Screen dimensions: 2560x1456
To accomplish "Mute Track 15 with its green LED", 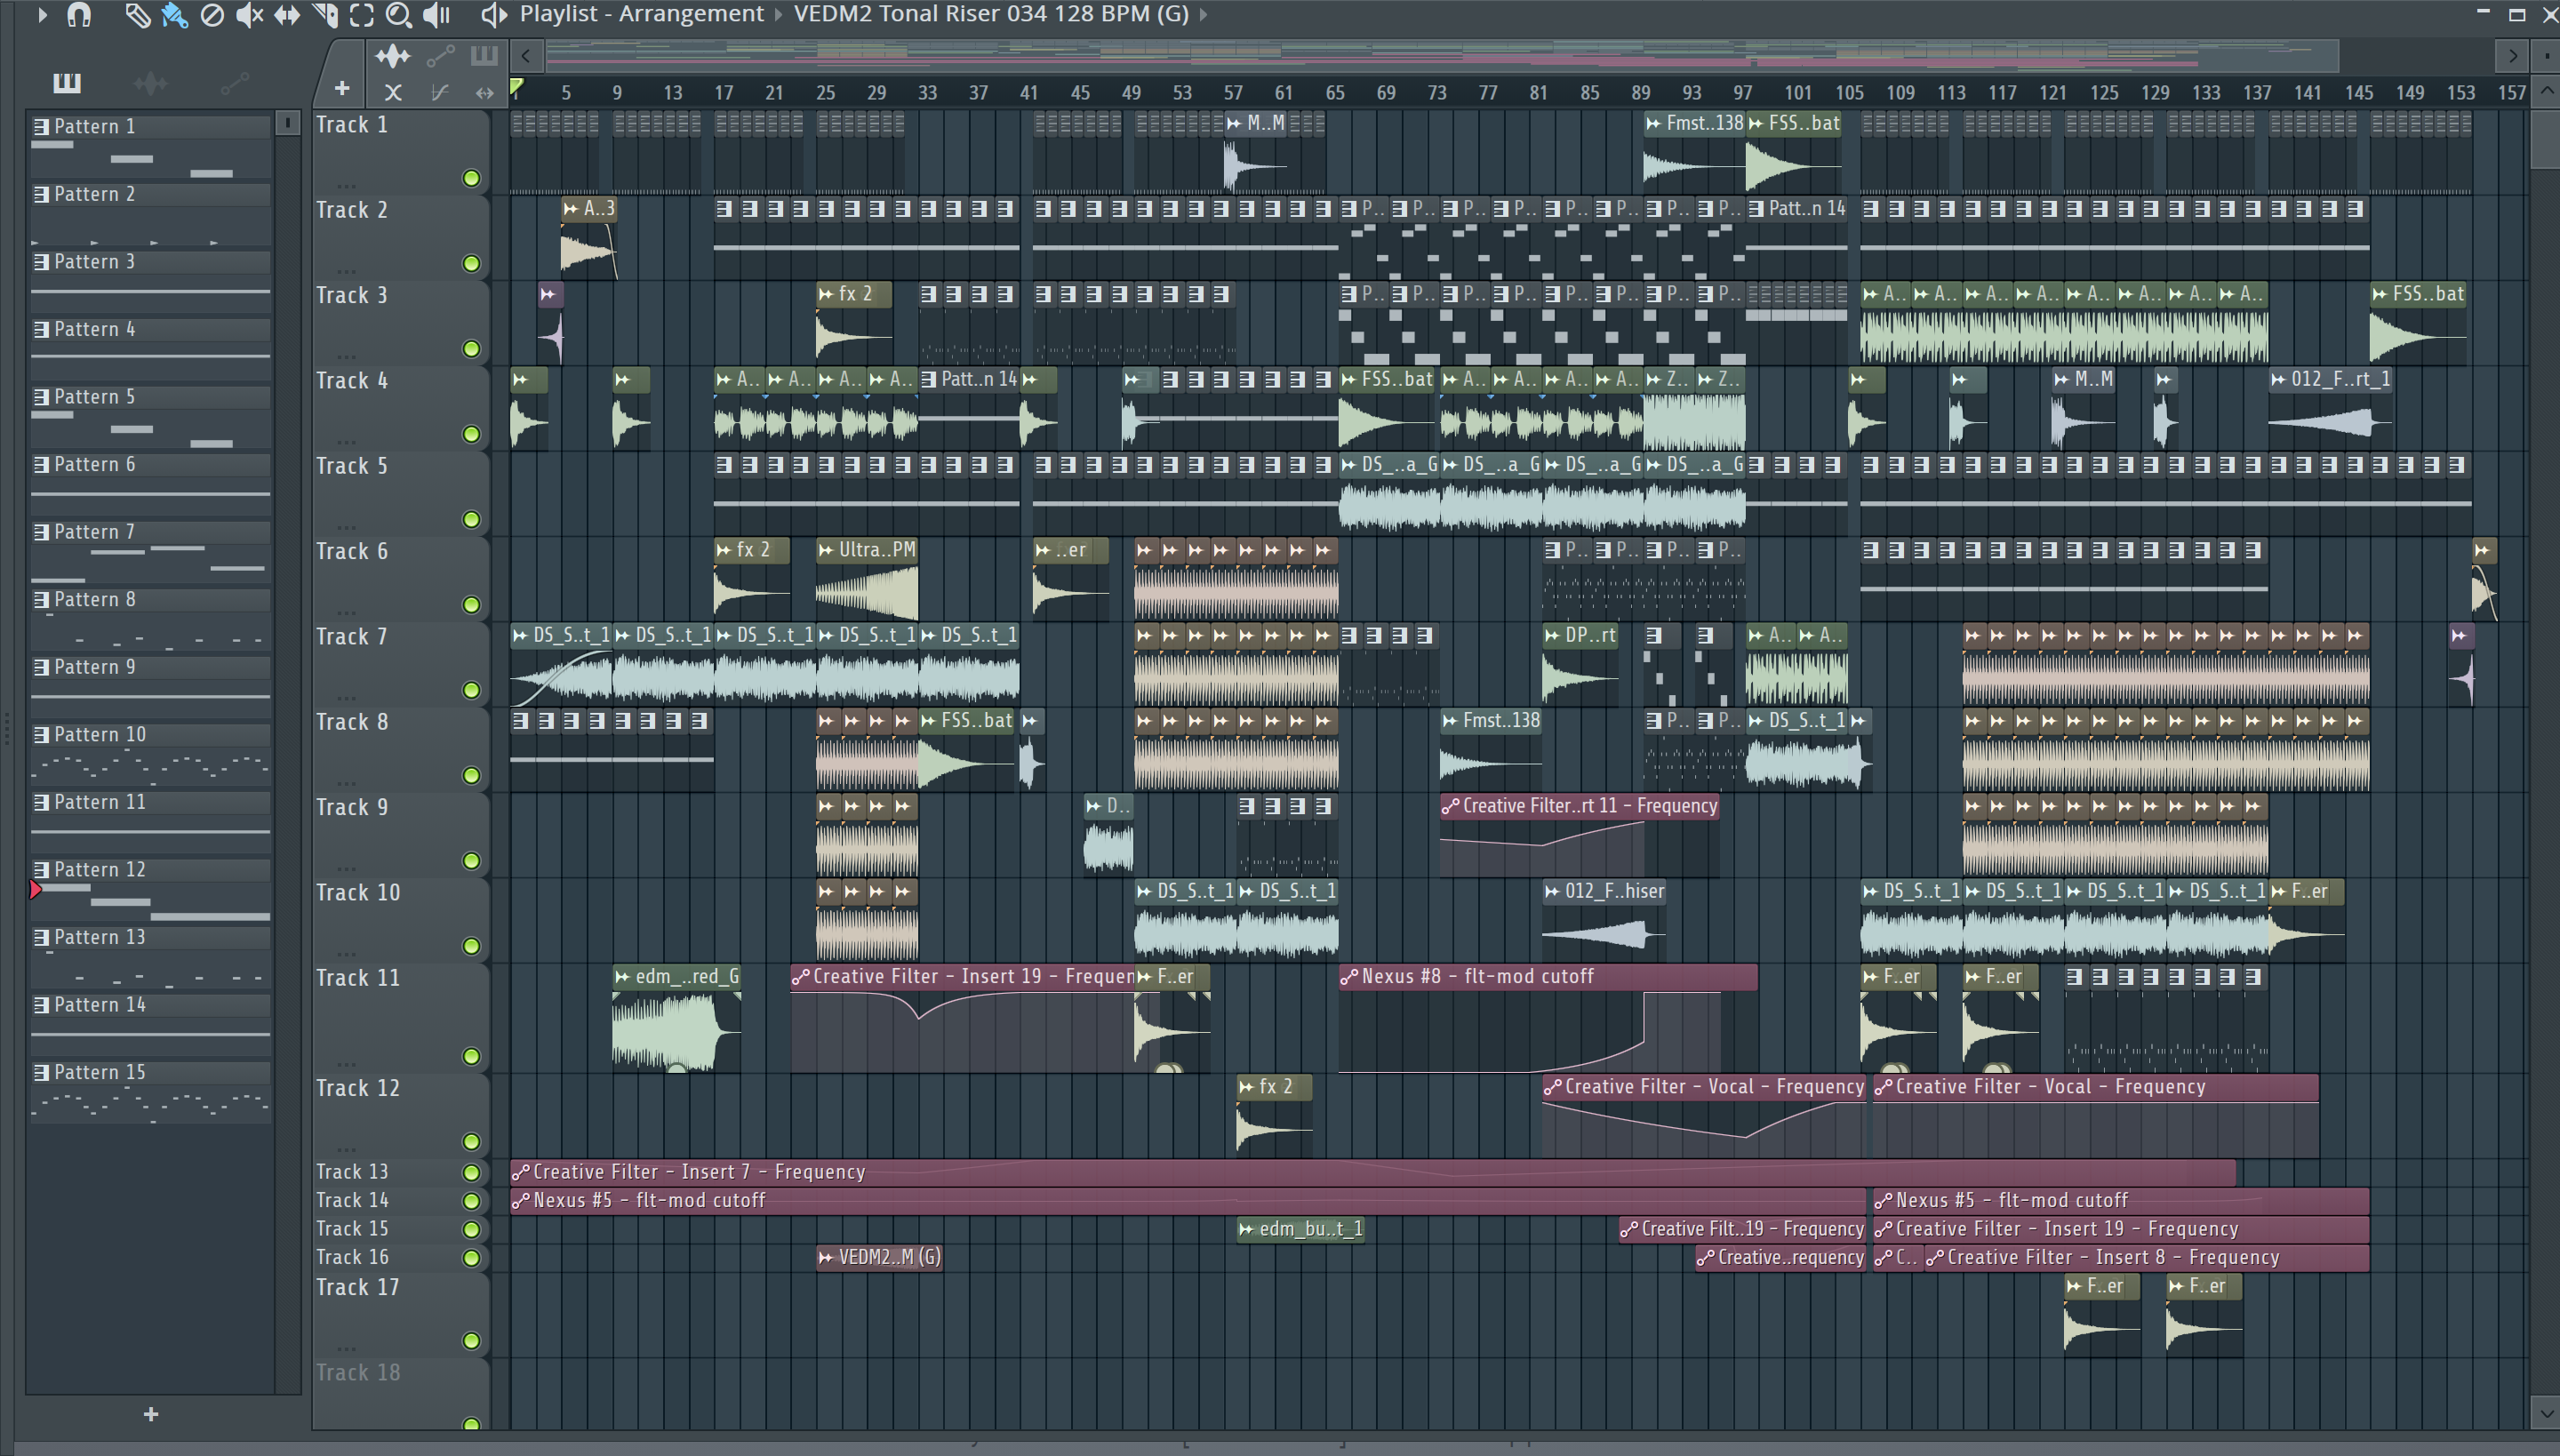I will (471, 1229).
